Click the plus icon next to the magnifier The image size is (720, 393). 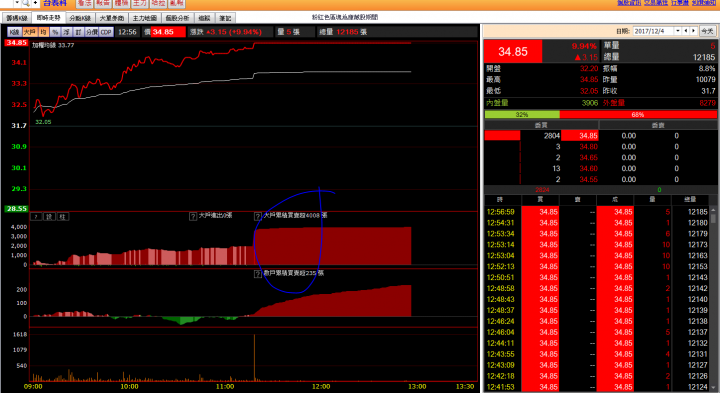35,3
